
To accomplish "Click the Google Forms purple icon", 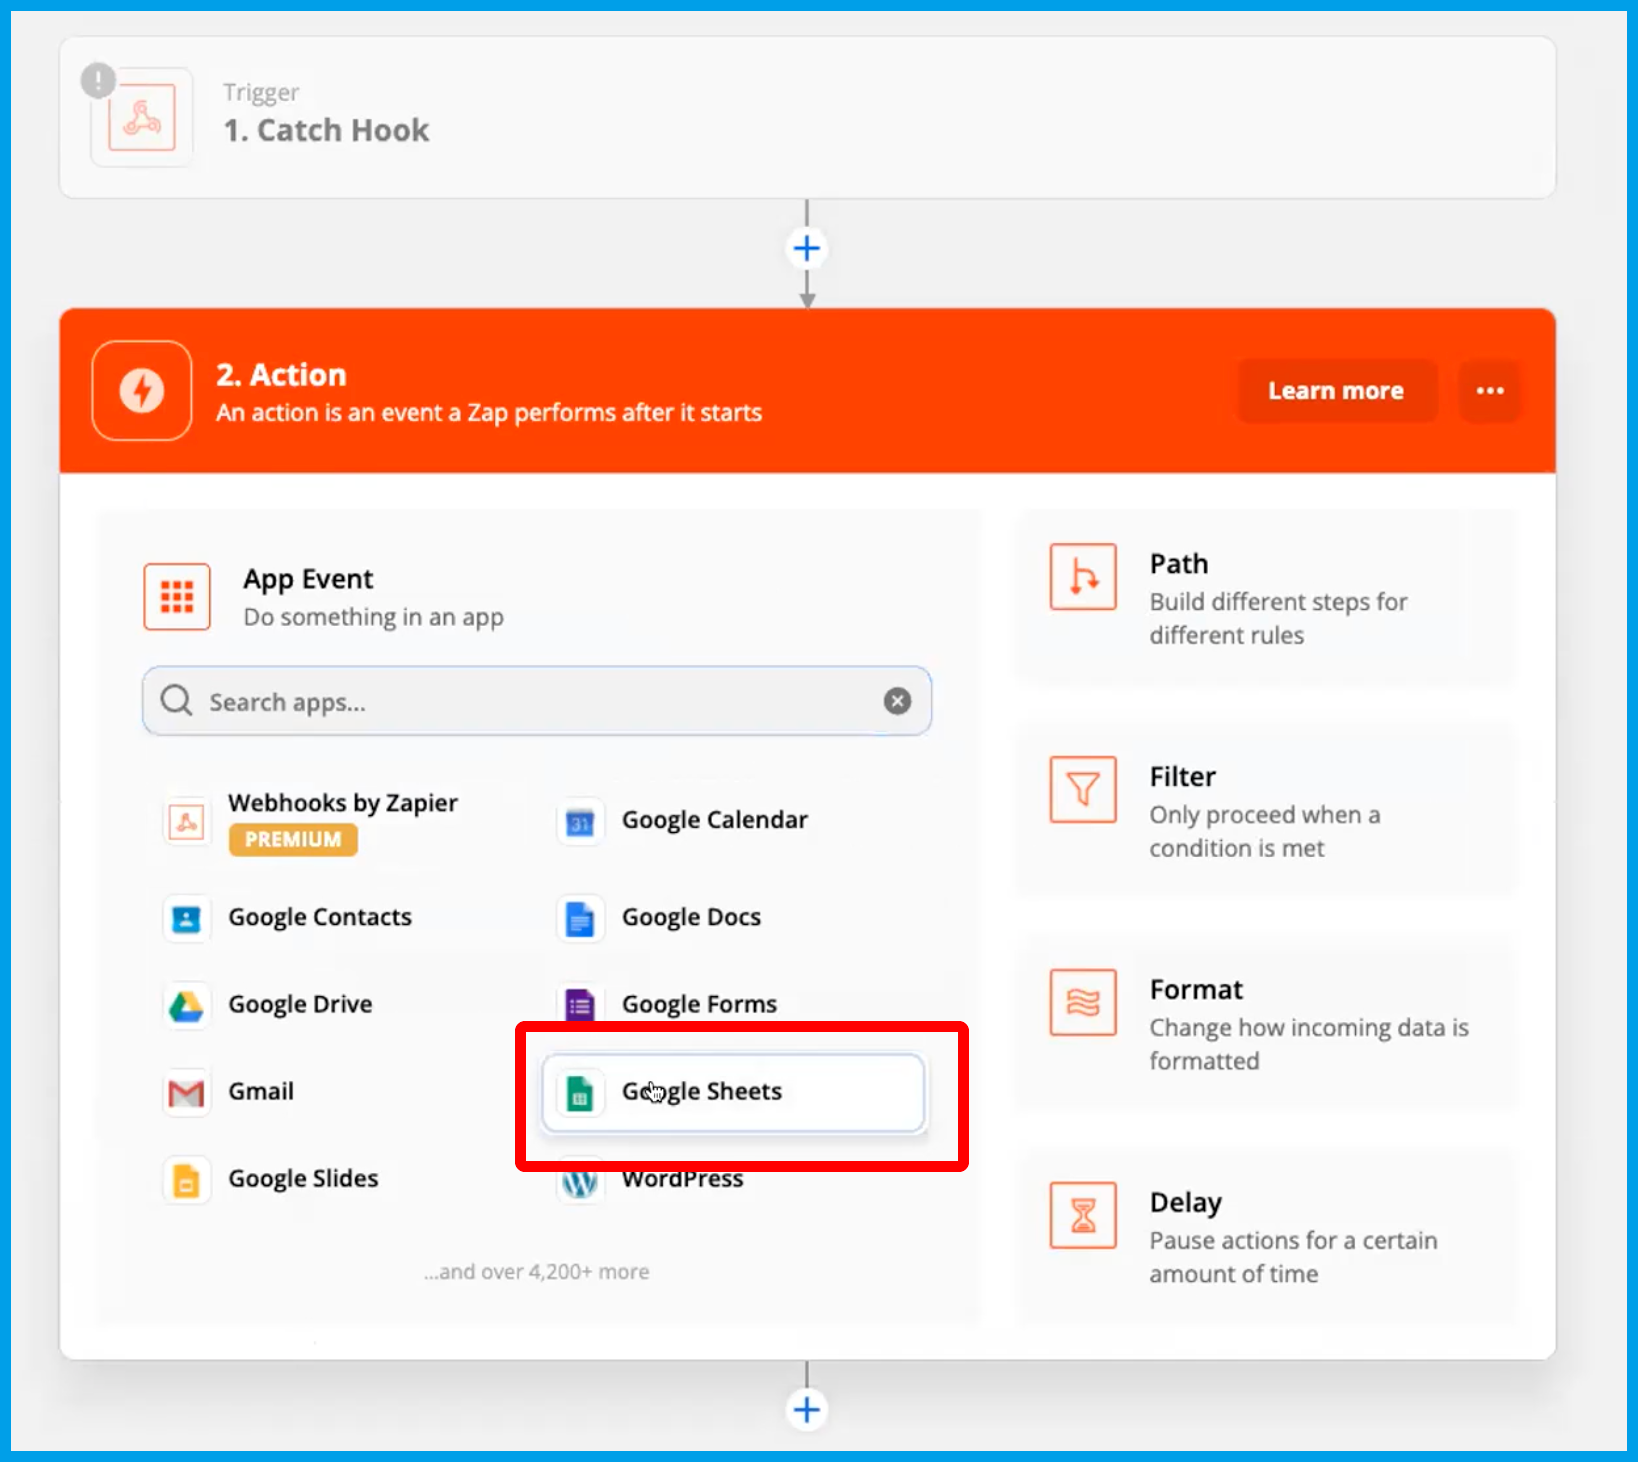I will point(580,1004).
